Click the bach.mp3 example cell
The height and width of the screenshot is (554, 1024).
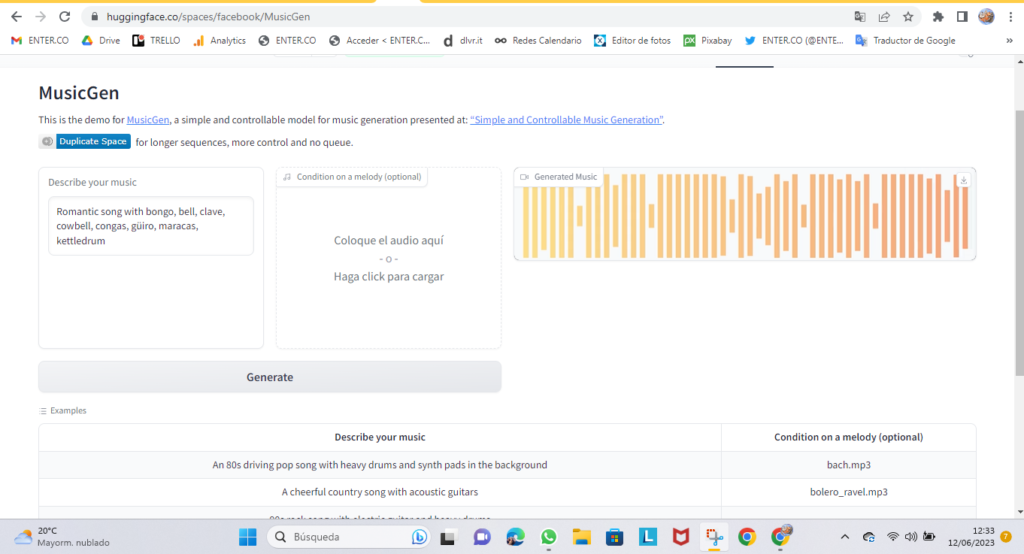pyautogui.click(x=848, y=465)
